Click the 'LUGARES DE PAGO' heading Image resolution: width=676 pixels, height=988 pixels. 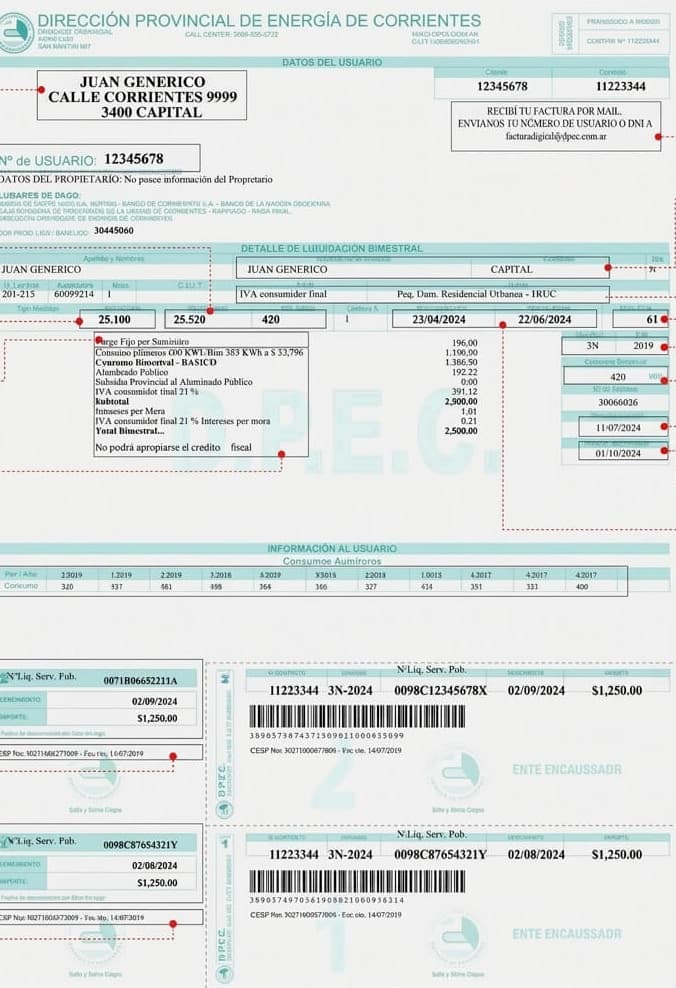click(40, 195)
